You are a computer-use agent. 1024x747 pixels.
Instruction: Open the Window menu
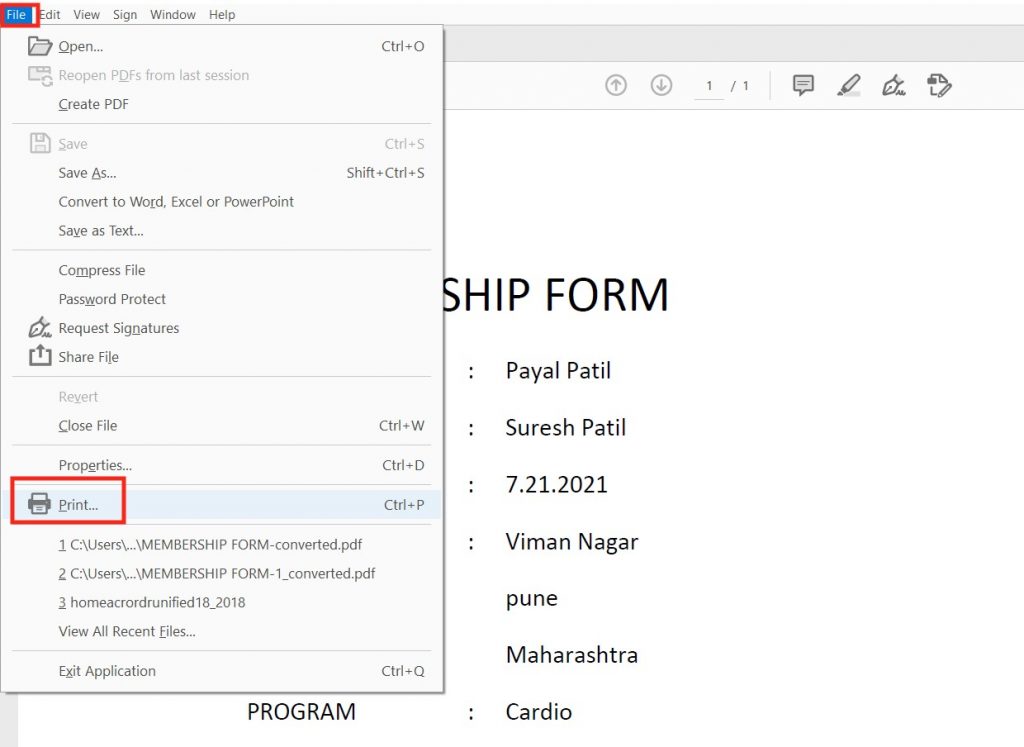pos(172,14)
